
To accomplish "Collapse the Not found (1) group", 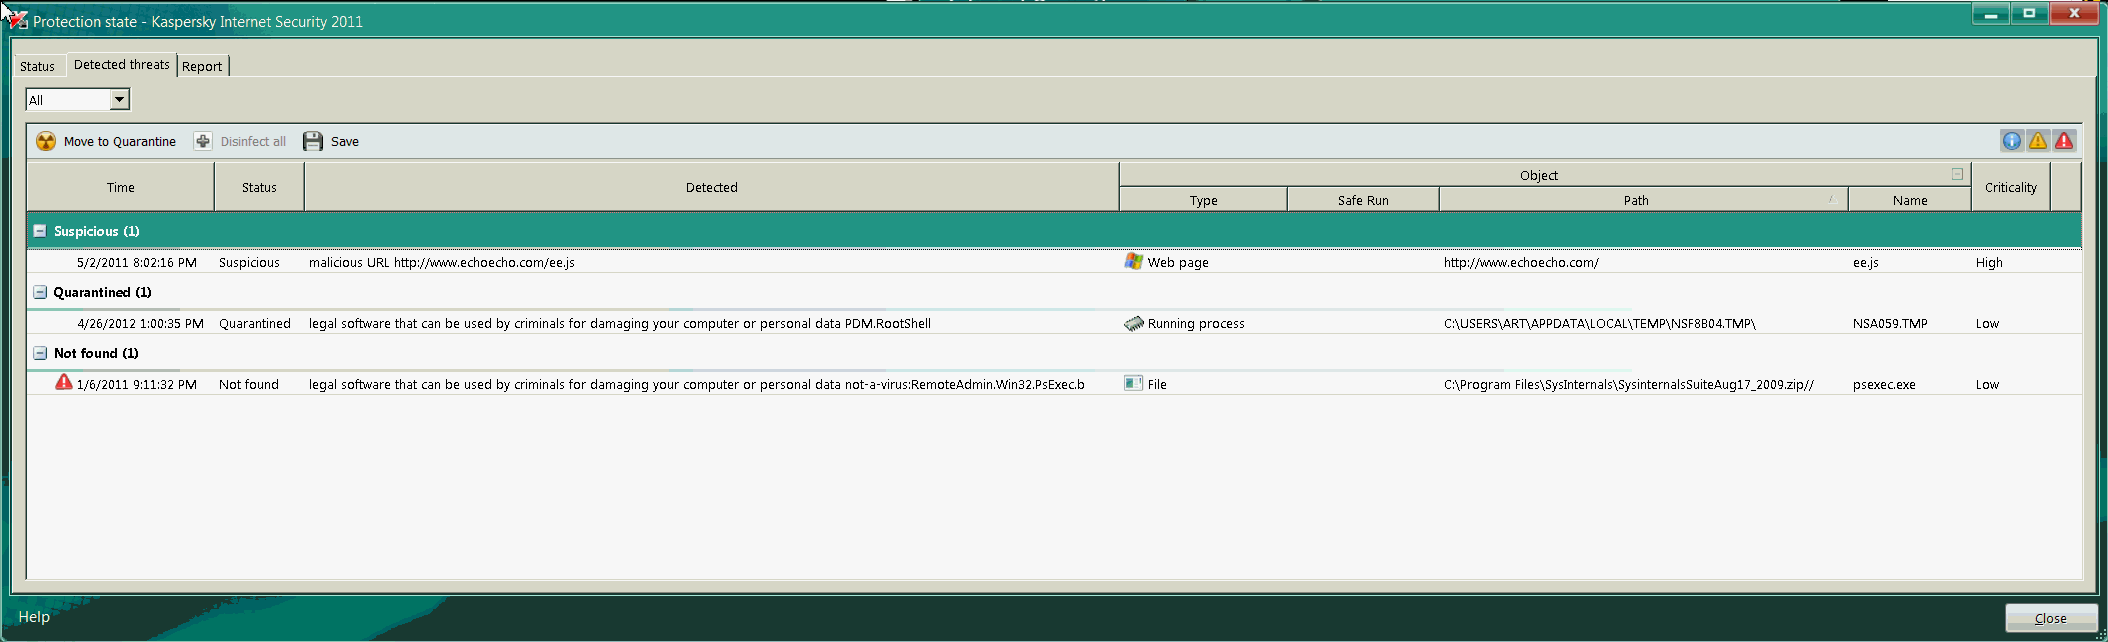I will [x=40, y=353].
